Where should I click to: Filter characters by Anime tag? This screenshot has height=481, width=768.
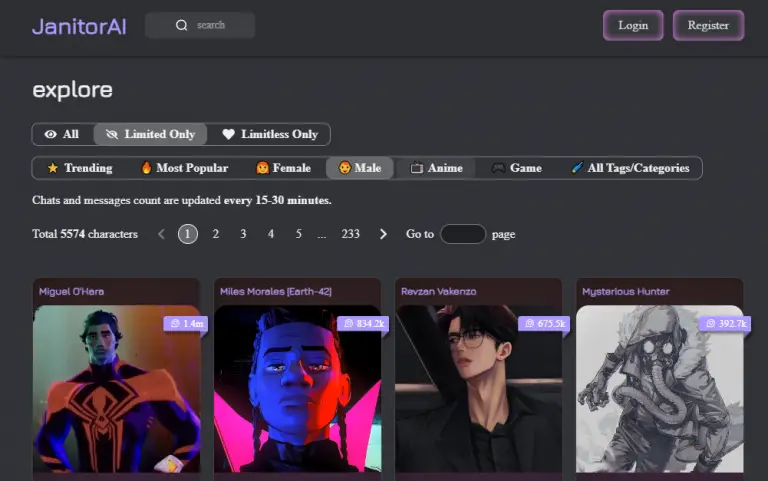(x=437, y=168)
